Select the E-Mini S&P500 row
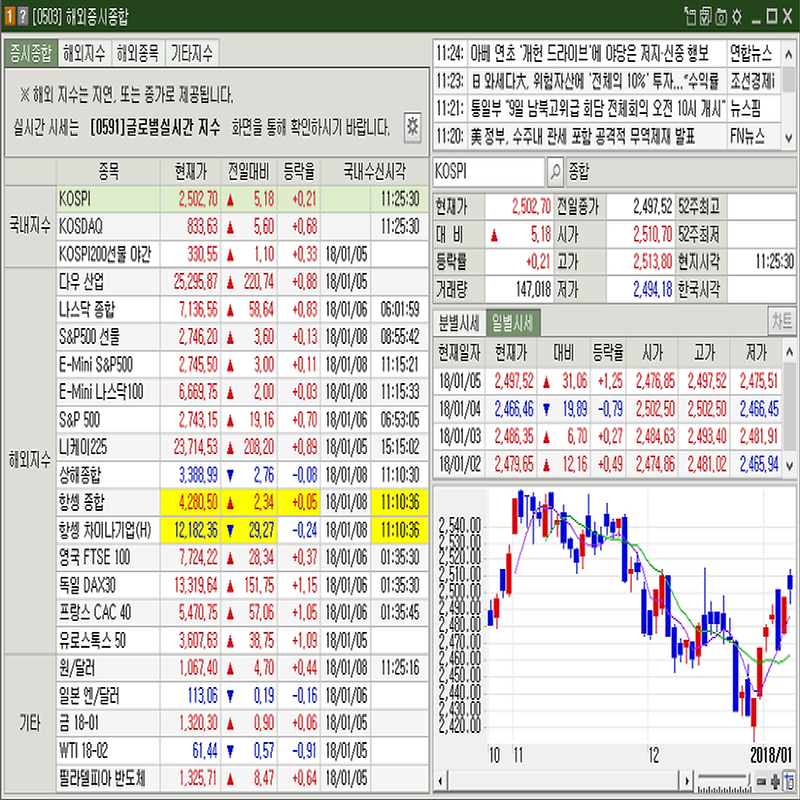 click(242, 364)
